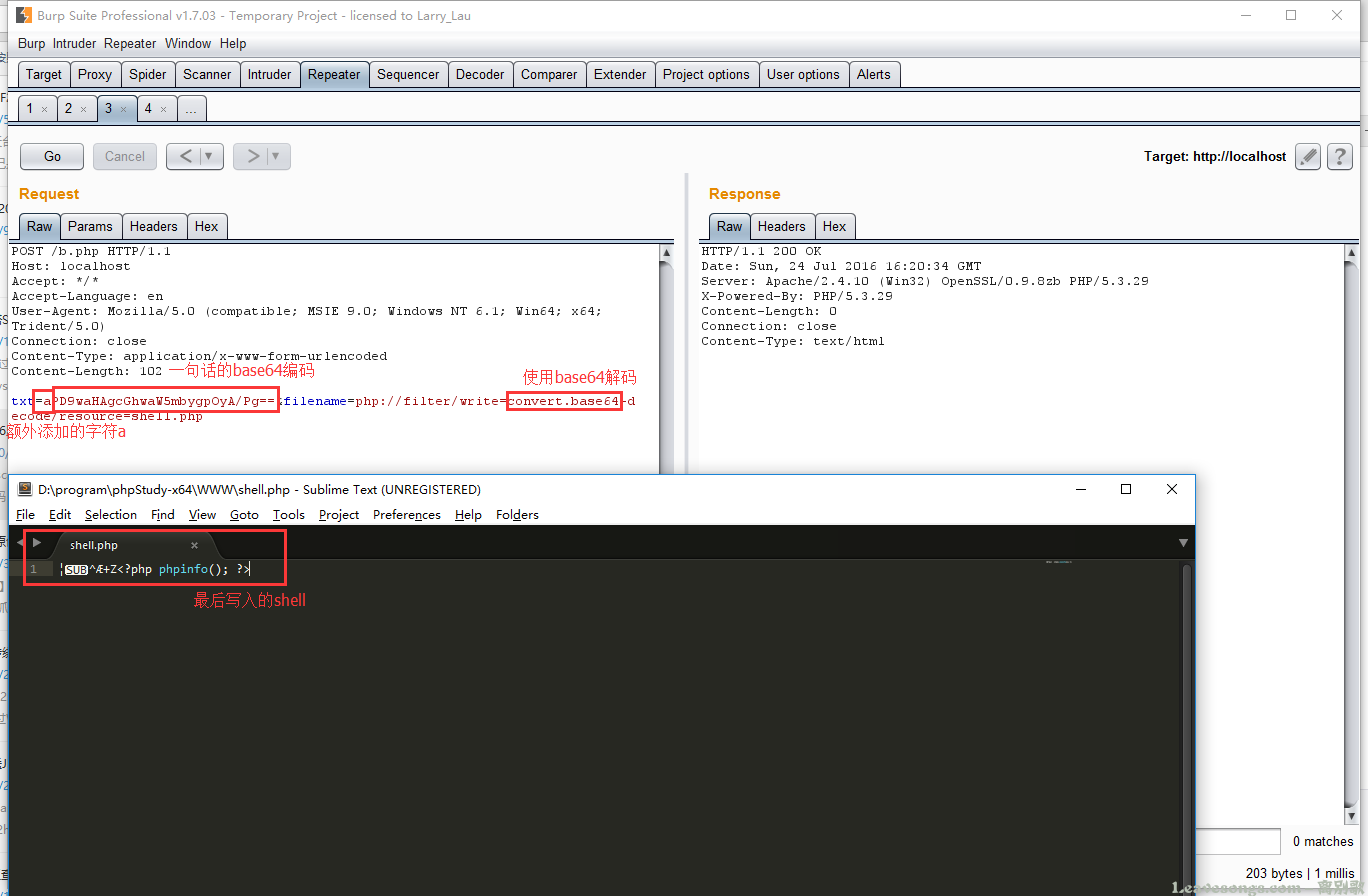The image size is (1368, 896).
Task: Go forward with the history next arrow
Action: click(x=252, y=156)
